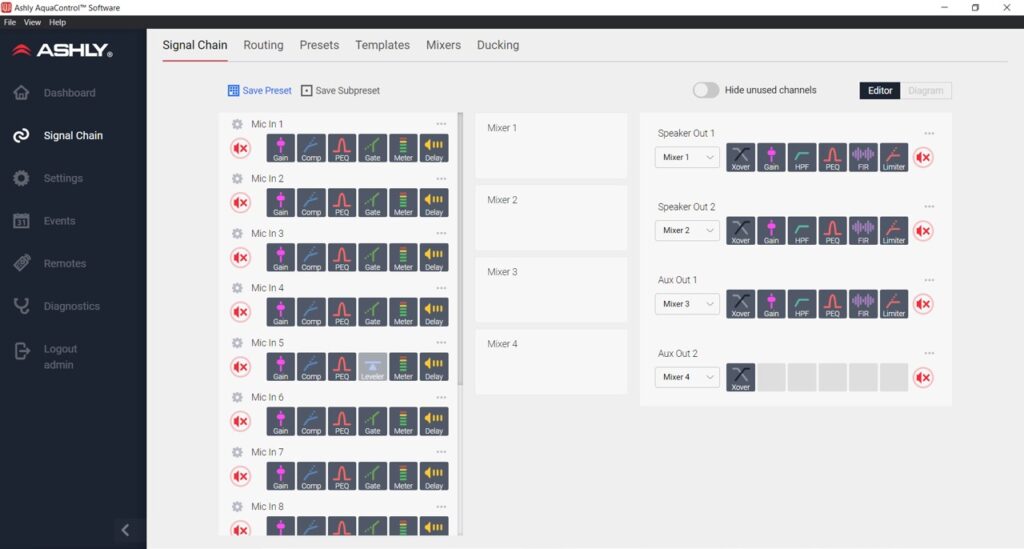
Task: Open the Xover block on Speaker Out 1
Action: click(x=741, y=157)
